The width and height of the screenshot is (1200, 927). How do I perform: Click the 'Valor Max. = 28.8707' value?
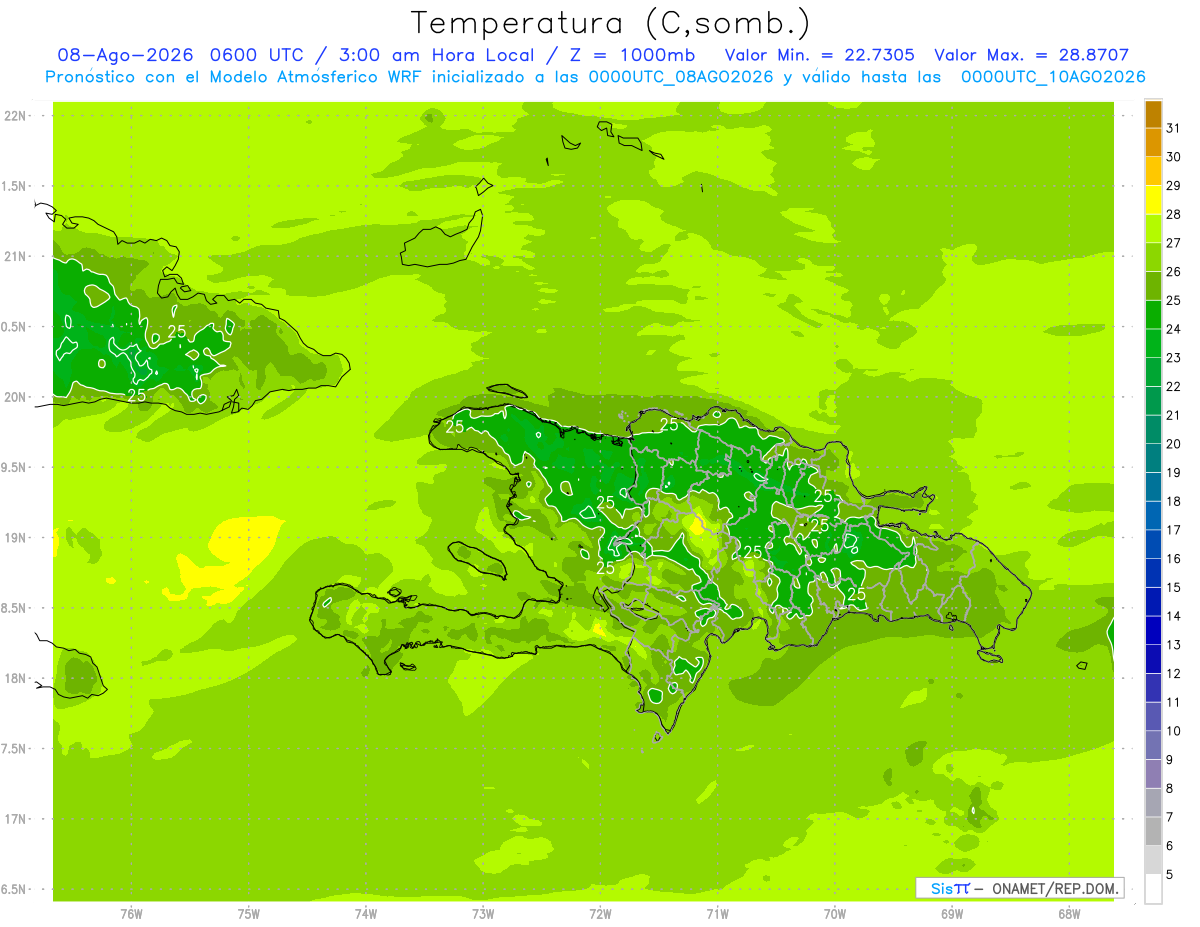pyautogui.click(x=1031, y=55)
